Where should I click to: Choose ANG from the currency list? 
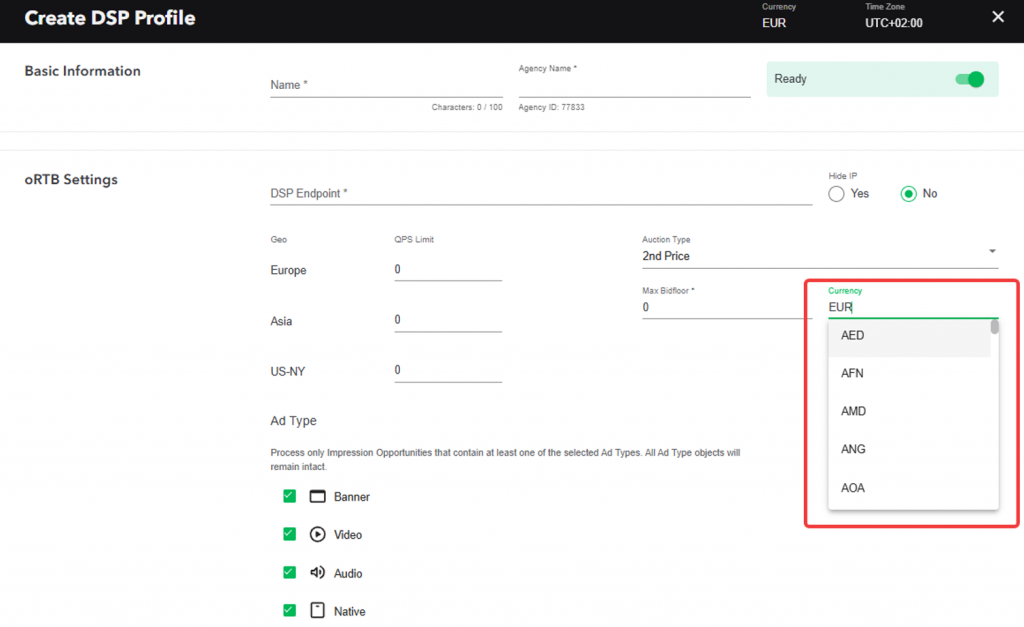coord(909,449)
